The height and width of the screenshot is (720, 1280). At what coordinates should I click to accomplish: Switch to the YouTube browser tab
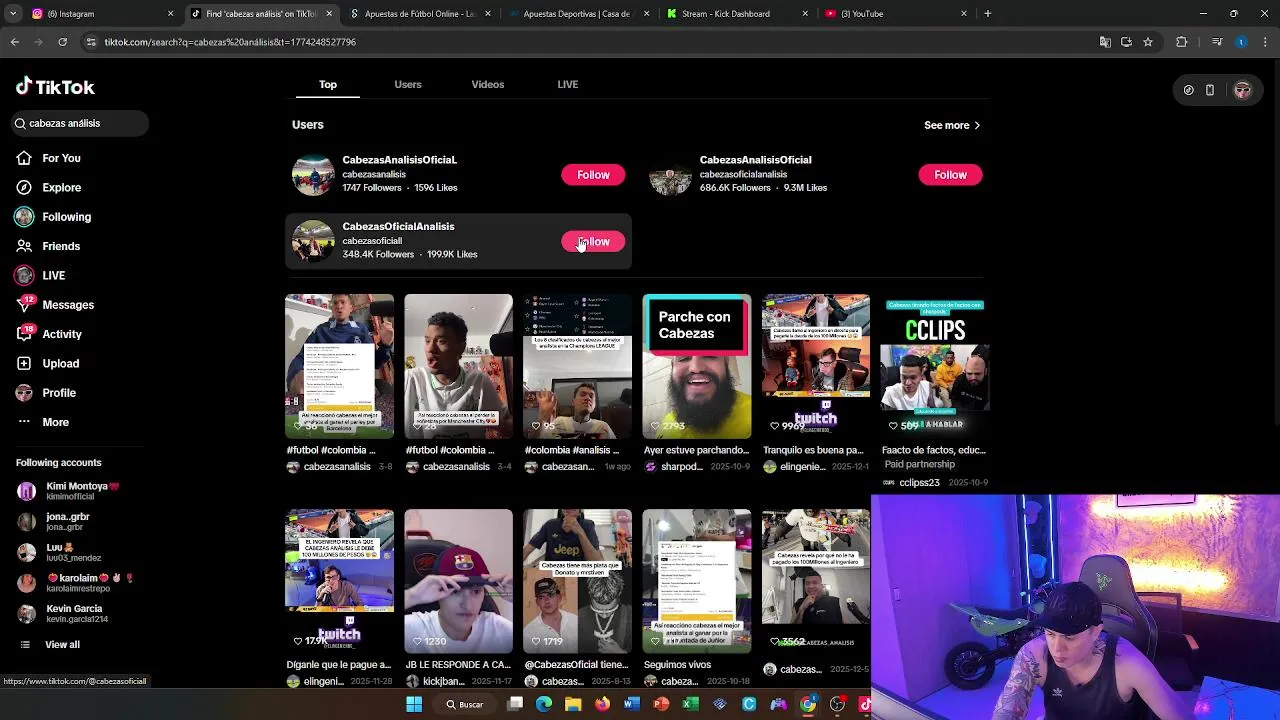click(895, 14)
